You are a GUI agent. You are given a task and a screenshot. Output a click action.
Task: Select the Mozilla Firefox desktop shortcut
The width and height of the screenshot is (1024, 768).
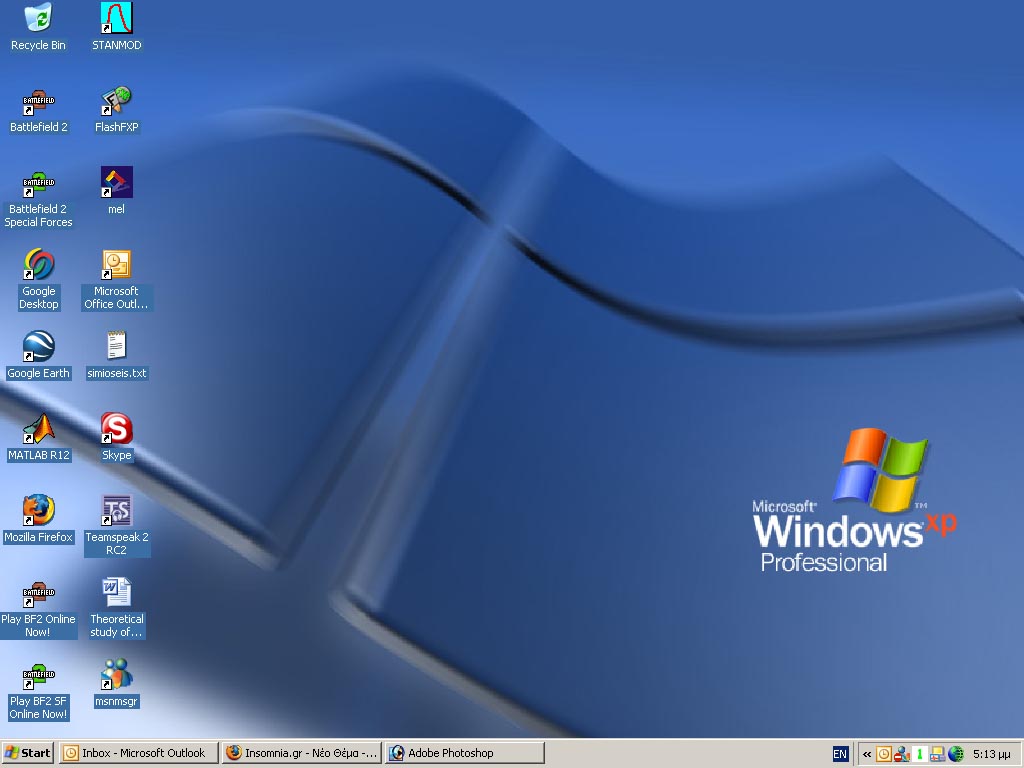[38, 511]
